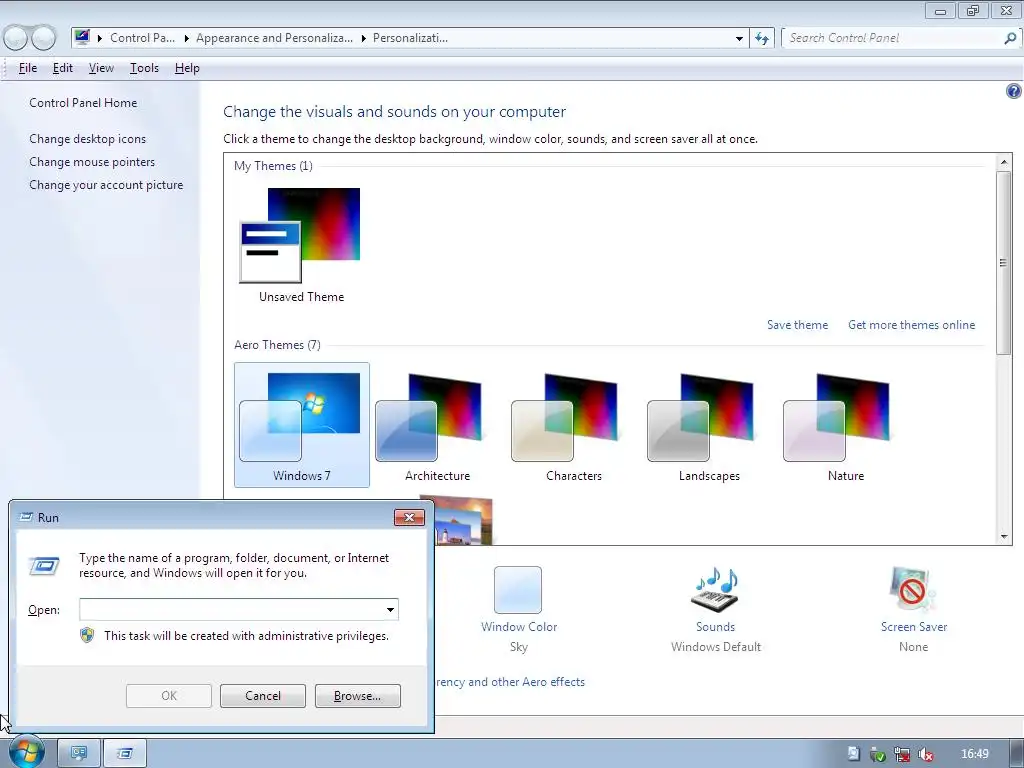Viewport: 1024px width, 768px height.
Task: Select the Unsaved Theme thumbnail
Action: pyautogui.click(x=300, y=236)
